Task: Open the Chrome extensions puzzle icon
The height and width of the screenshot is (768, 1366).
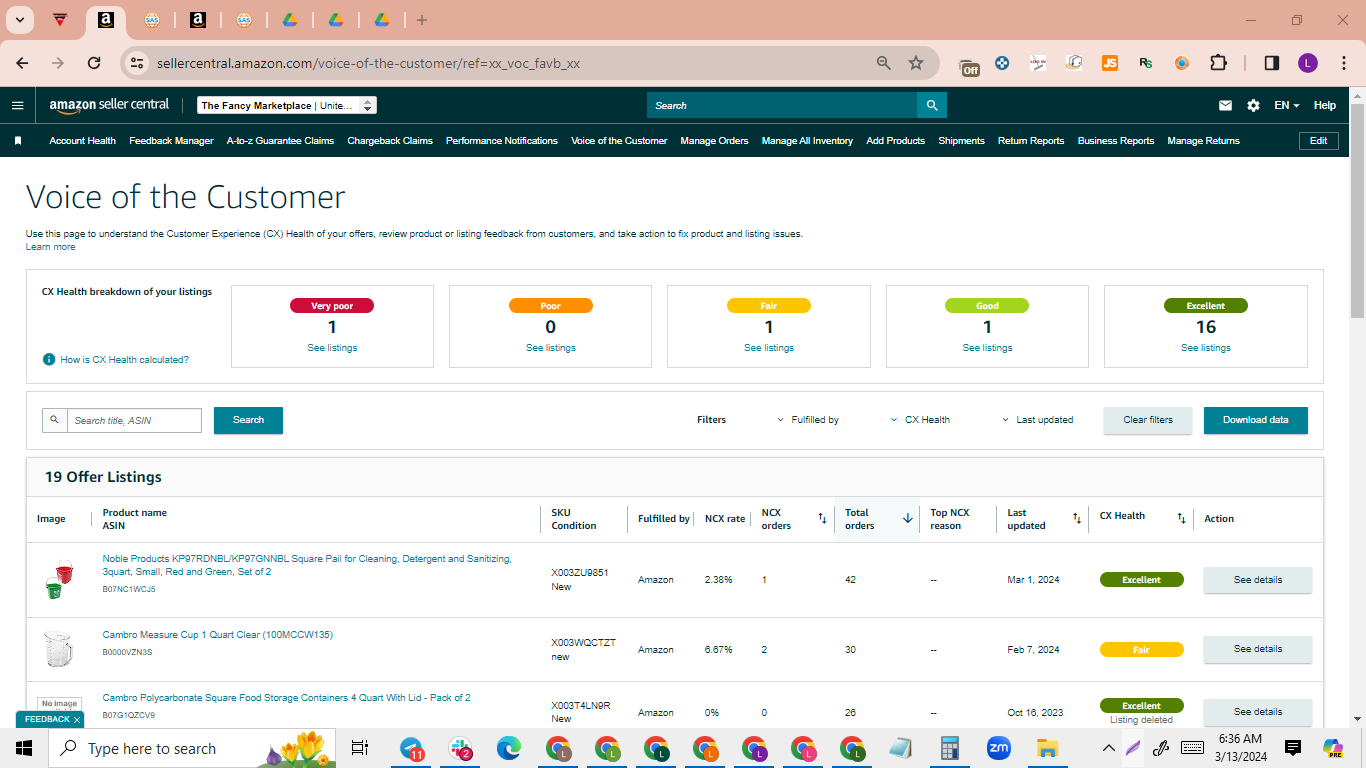Action: (1218, 63)
